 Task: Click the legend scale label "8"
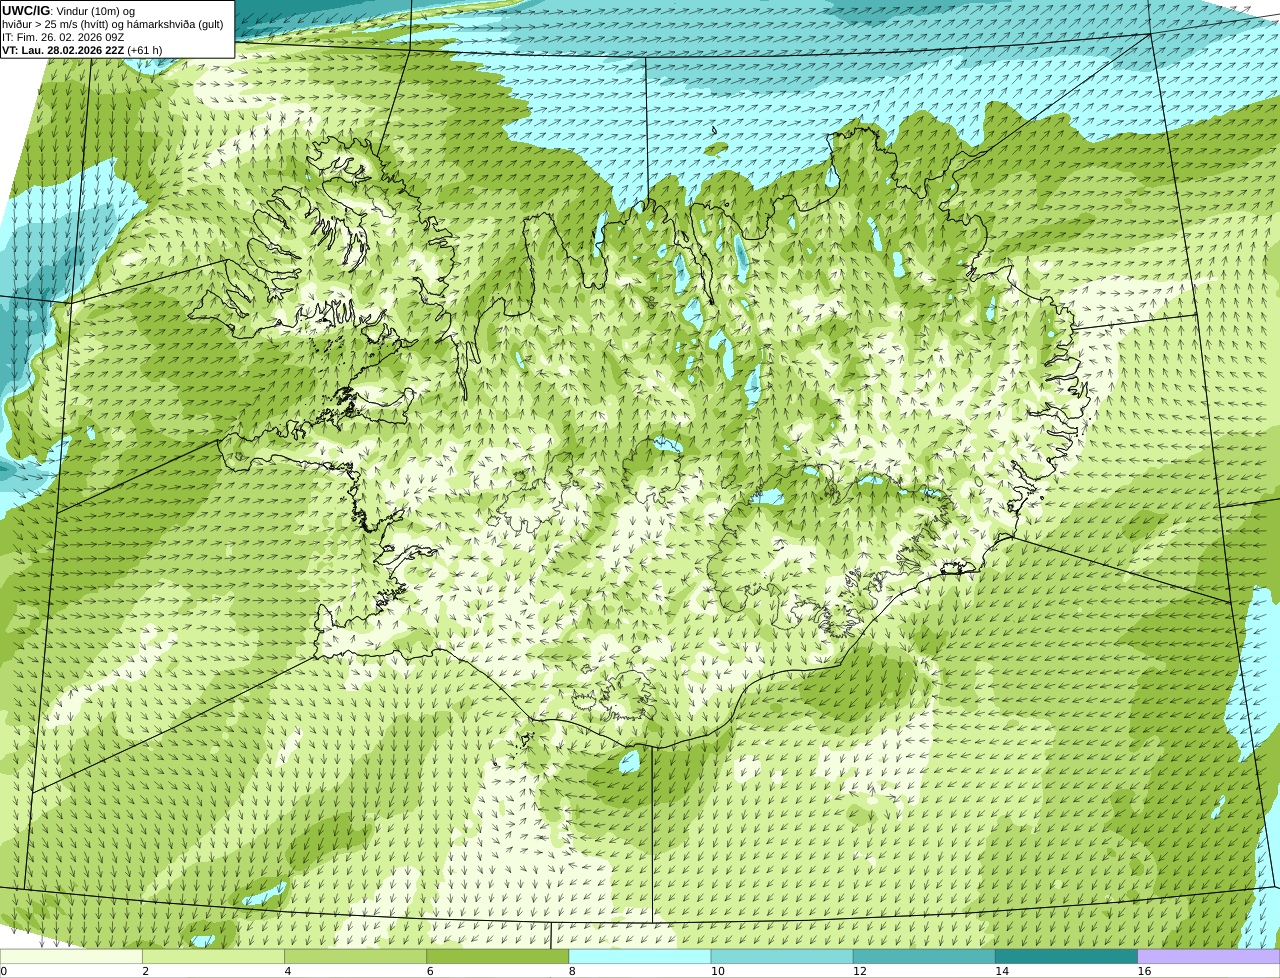coord(572,971)
